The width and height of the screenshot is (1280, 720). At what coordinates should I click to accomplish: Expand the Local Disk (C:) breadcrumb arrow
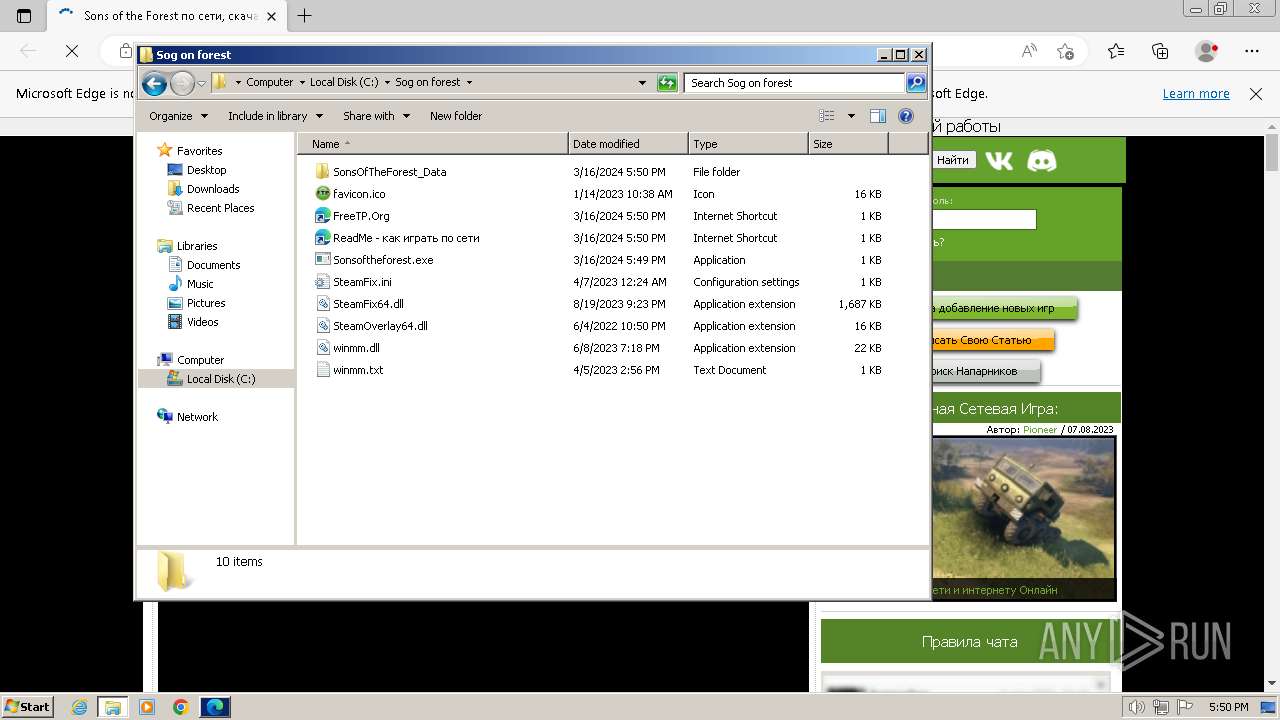tap(386, 83)
